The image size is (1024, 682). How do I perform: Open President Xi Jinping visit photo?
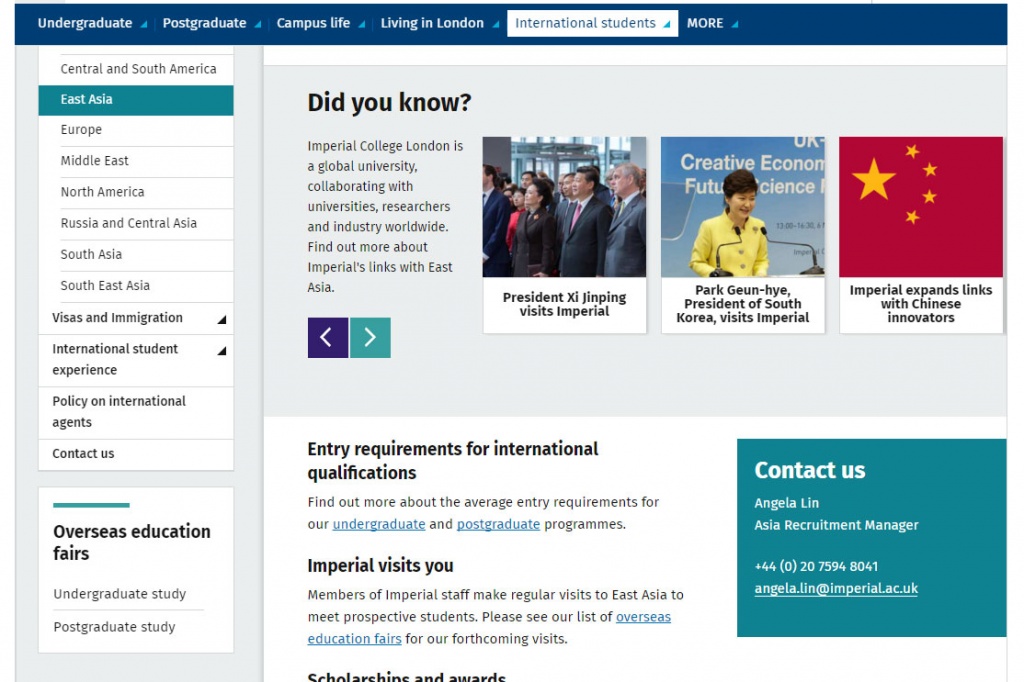point(564,206)
